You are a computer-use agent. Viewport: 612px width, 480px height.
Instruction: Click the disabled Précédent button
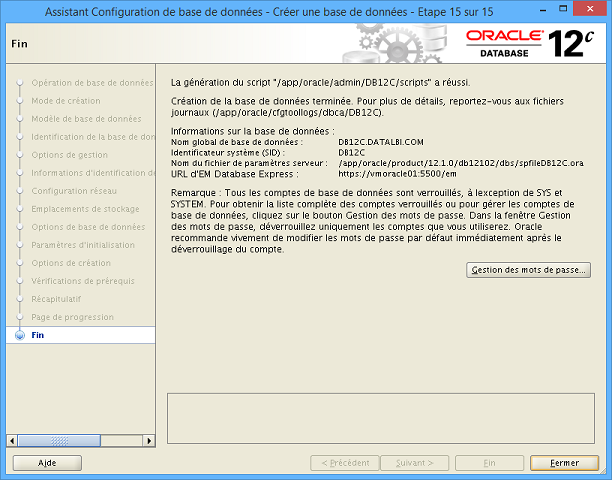(345, 463)
